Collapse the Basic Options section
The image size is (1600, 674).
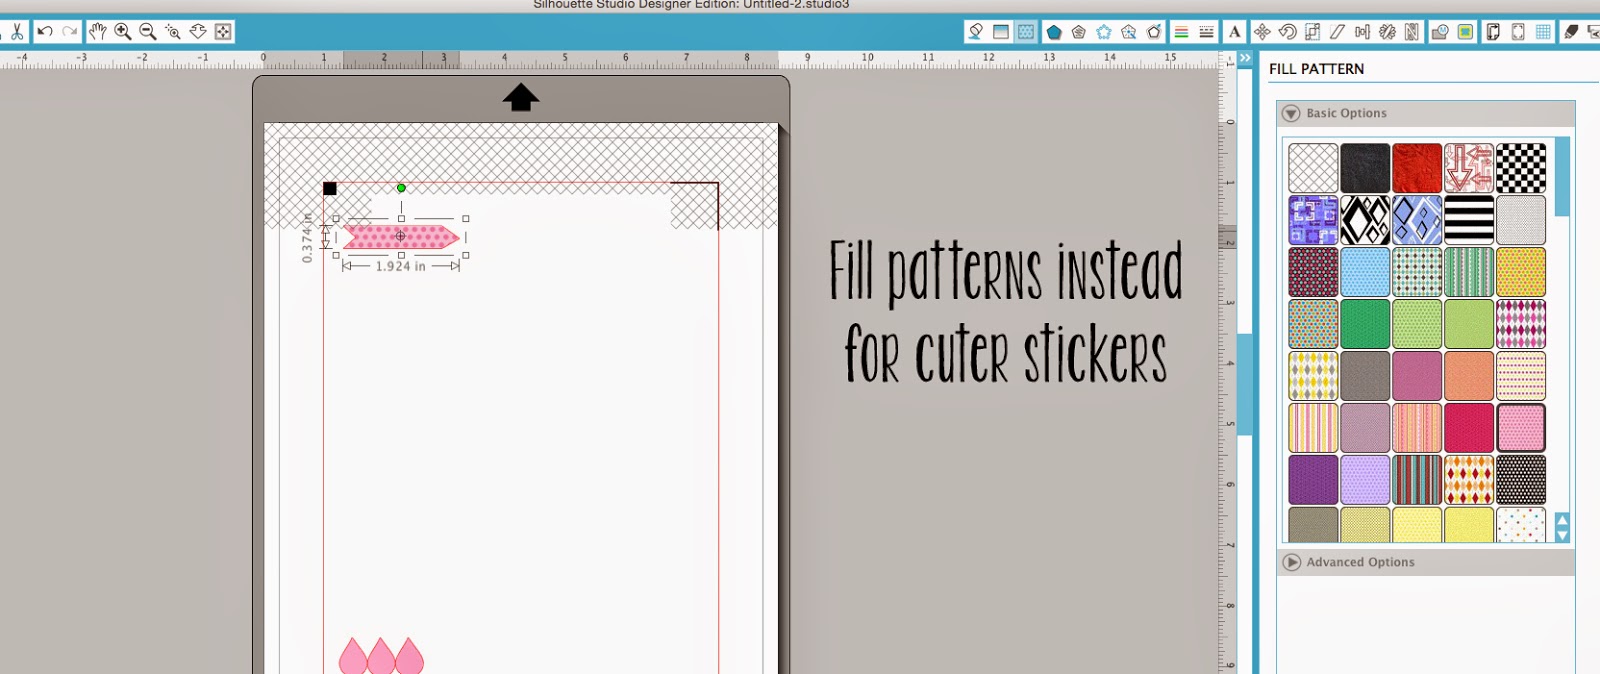tap(1291, 113)
